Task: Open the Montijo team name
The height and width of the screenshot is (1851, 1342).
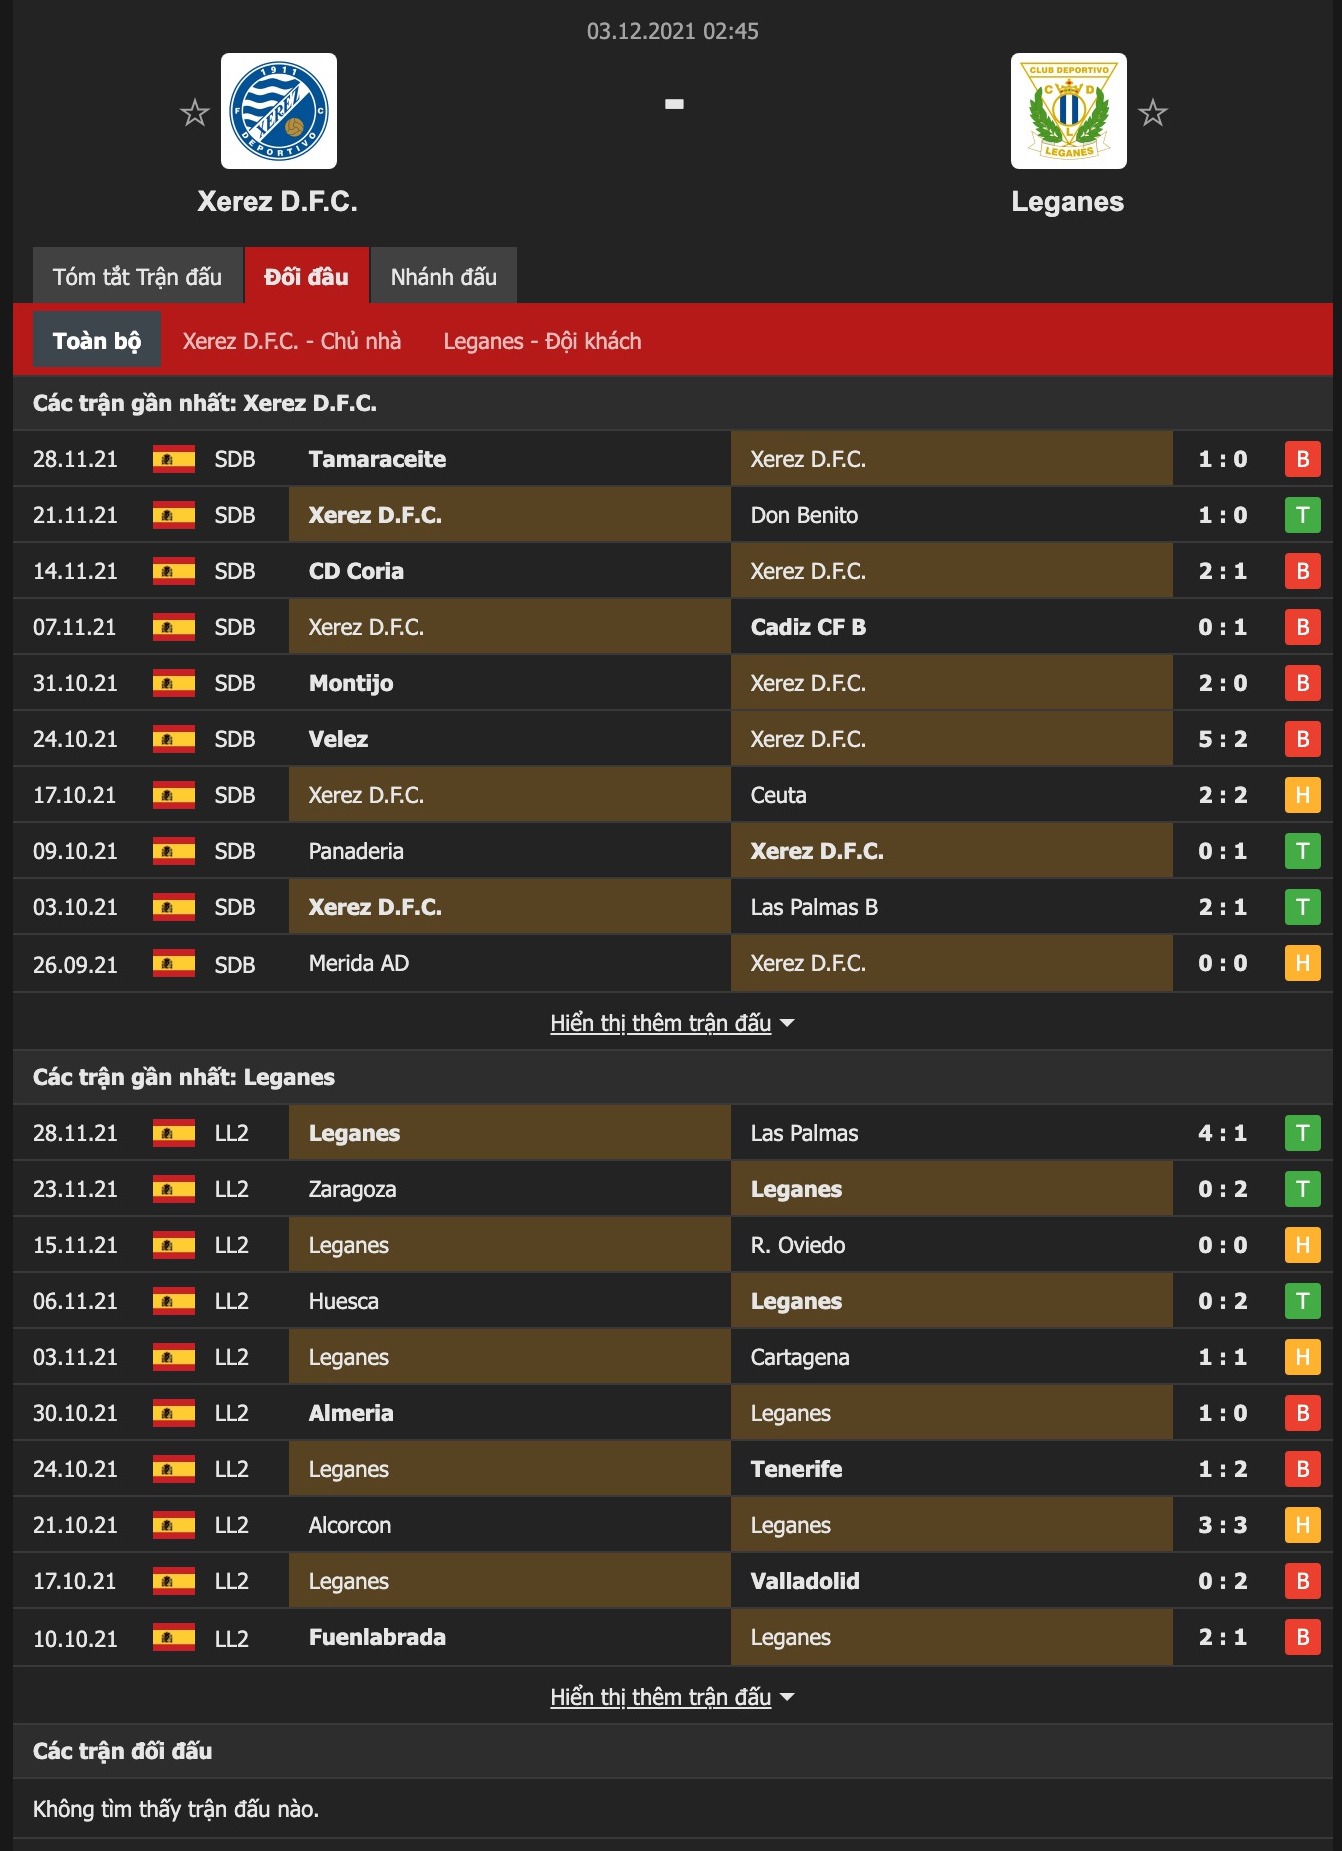Action: pyautogui.click(x=351, y=683)
